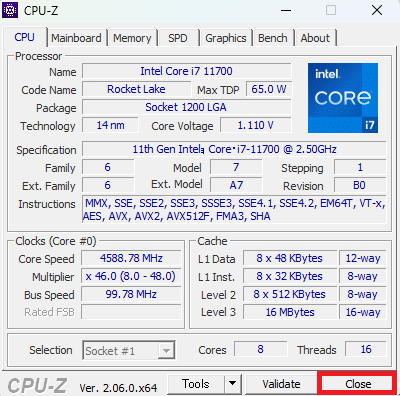Click the Model value 7
This screenshot has width=400, height=396.
236,167
